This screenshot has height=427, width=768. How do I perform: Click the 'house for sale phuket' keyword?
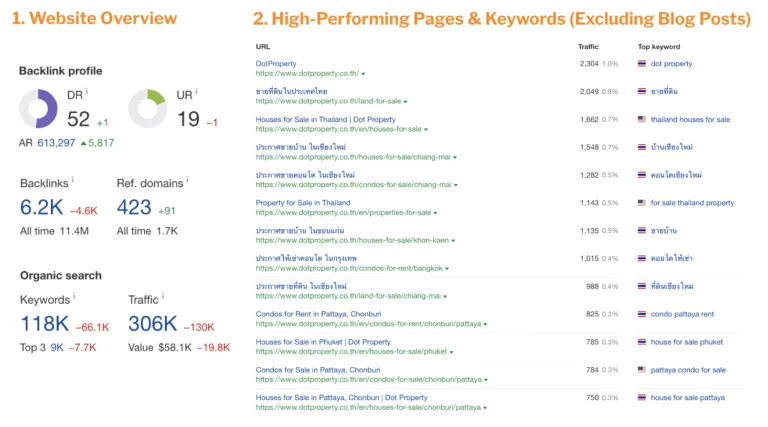(x=687, y=342)
